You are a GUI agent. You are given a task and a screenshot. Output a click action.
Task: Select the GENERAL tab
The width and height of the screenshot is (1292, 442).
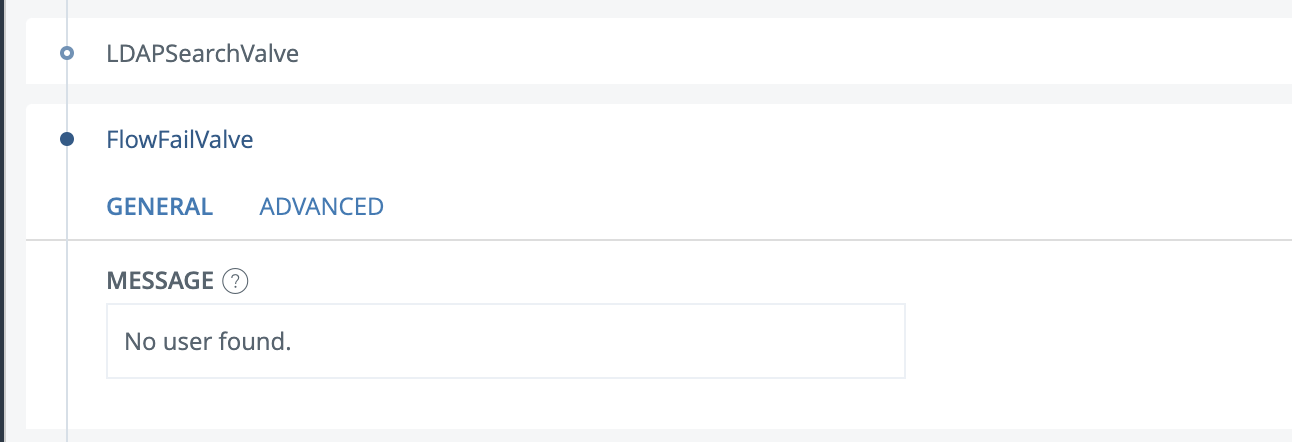point(160,206)
